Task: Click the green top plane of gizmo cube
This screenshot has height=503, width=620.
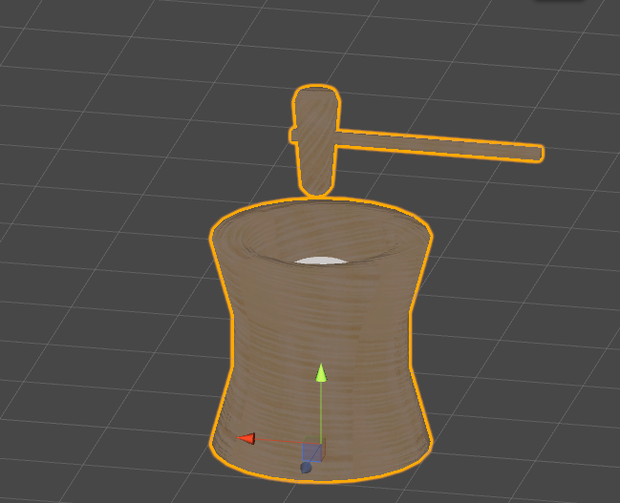Action: click(315, 440)
